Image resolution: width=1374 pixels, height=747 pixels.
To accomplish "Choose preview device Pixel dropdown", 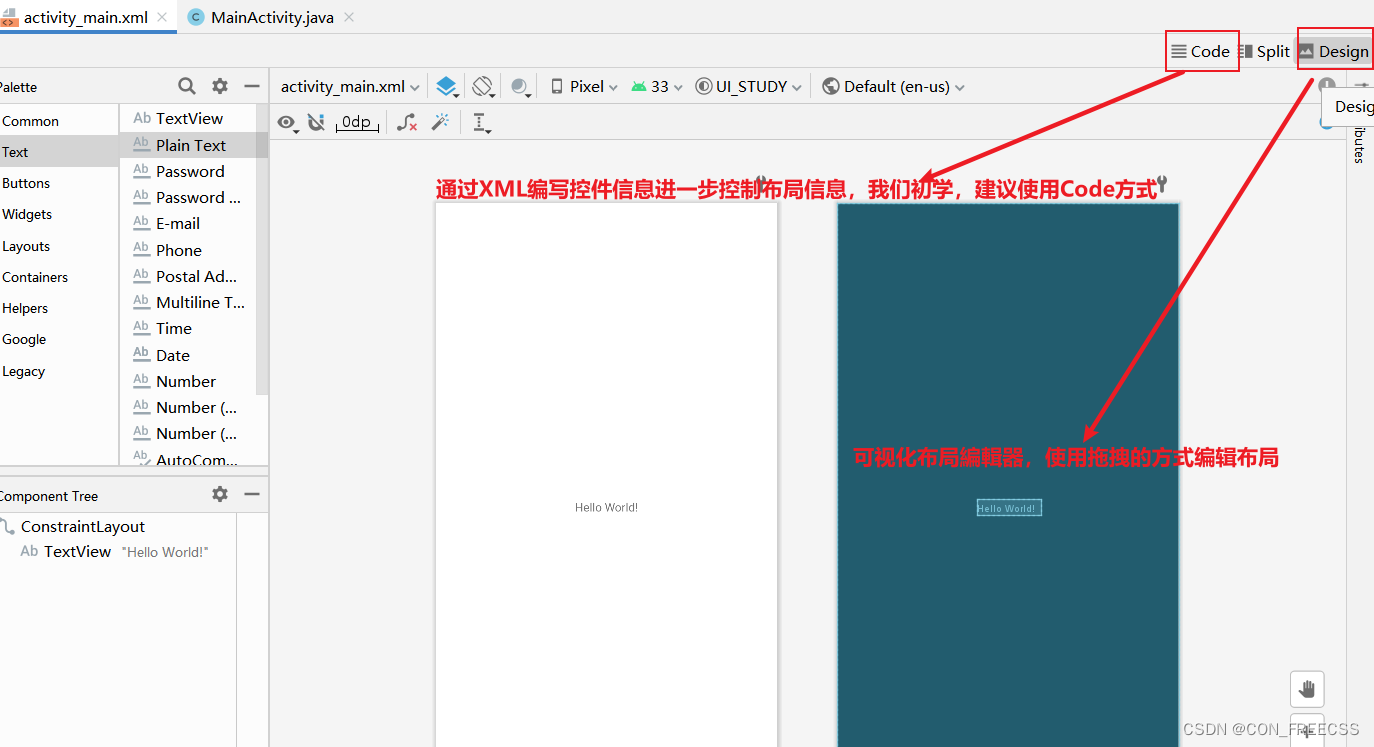I will pyautogui.click(x=585, y=87).
